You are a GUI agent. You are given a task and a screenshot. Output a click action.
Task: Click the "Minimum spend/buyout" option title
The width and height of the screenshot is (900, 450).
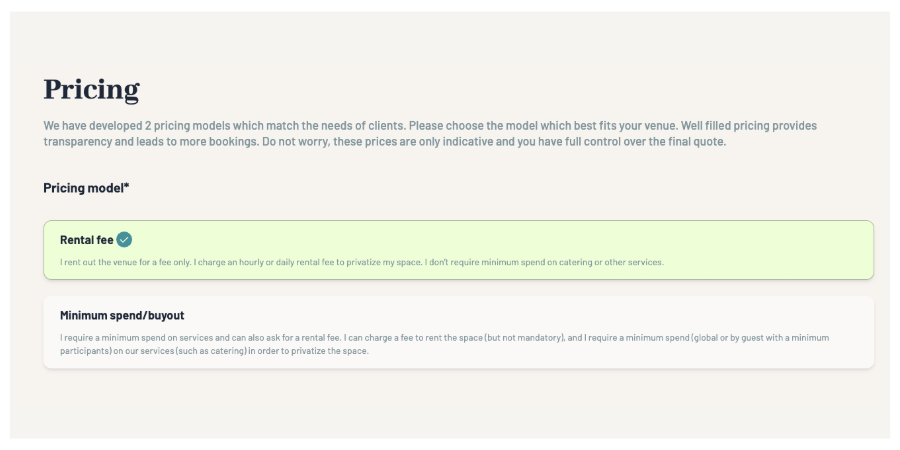122,315
